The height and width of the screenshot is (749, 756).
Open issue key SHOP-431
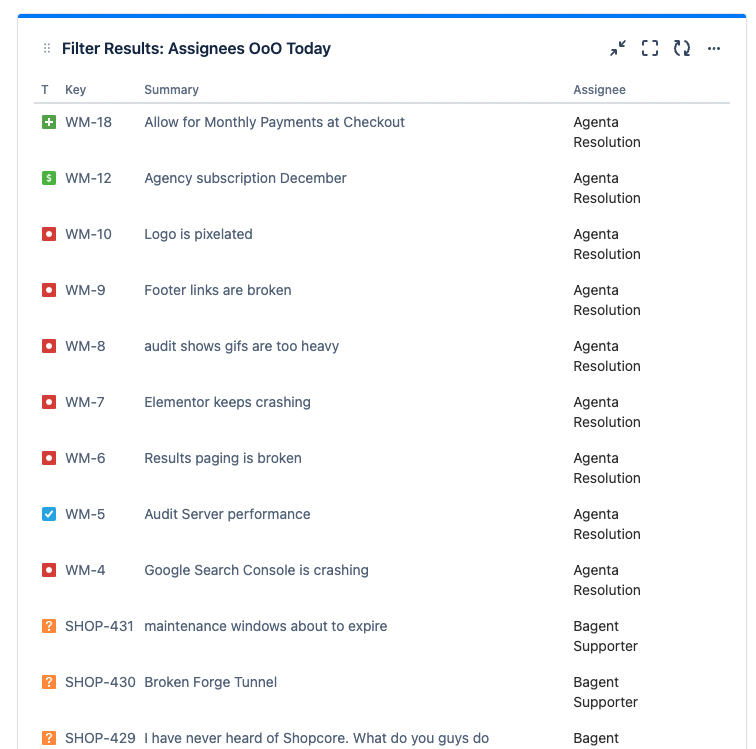(99, 626)
